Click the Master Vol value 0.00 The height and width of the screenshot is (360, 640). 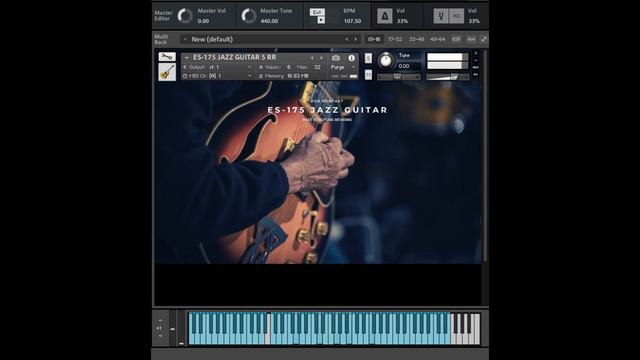pos(203,21)
